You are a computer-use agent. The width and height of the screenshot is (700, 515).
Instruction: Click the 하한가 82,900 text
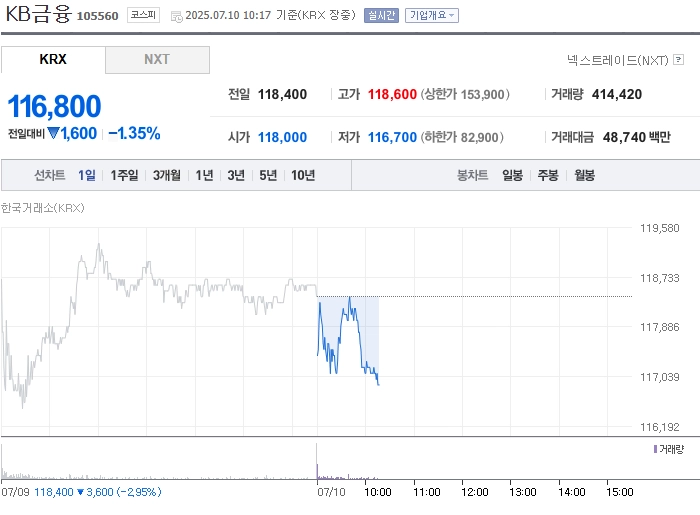click(x=462, y=137)
